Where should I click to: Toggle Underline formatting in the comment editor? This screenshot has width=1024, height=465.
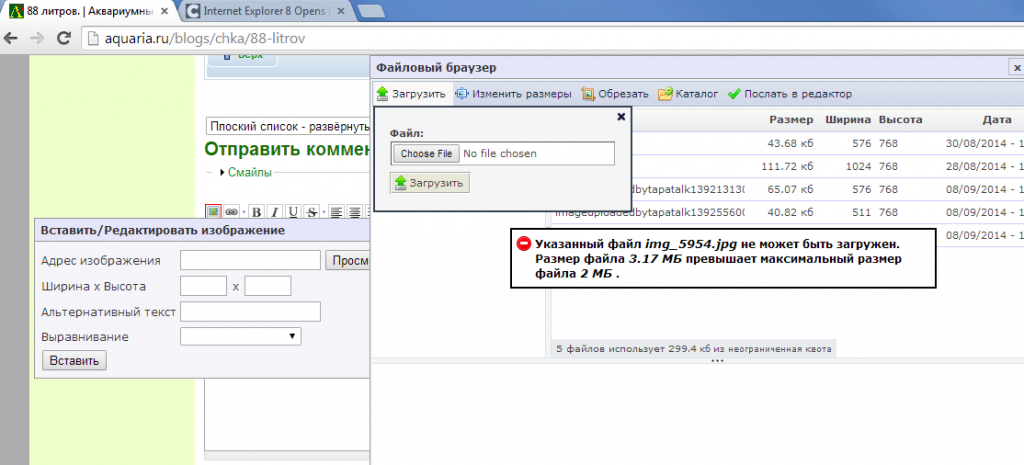pyautogui.click(x=293, y=212)
